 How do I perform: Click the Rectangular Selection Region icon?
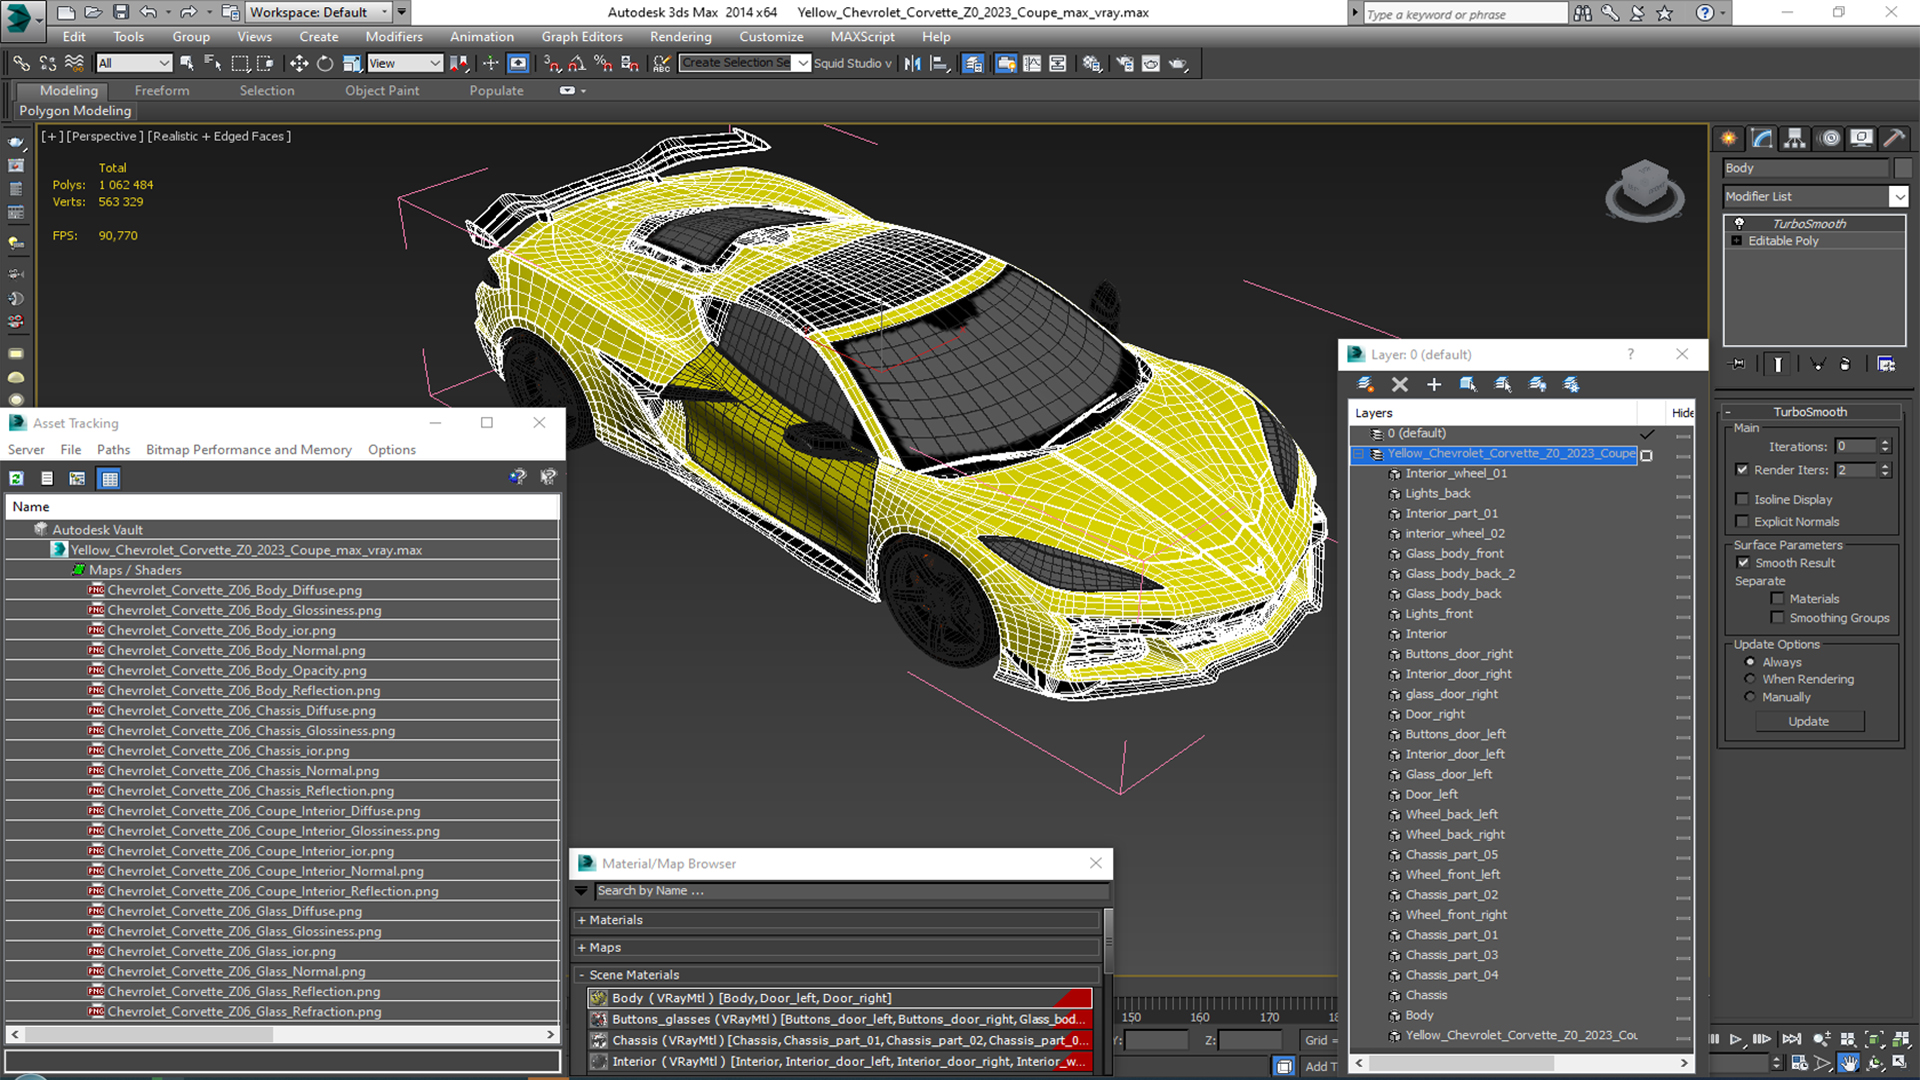click(240, 63)
